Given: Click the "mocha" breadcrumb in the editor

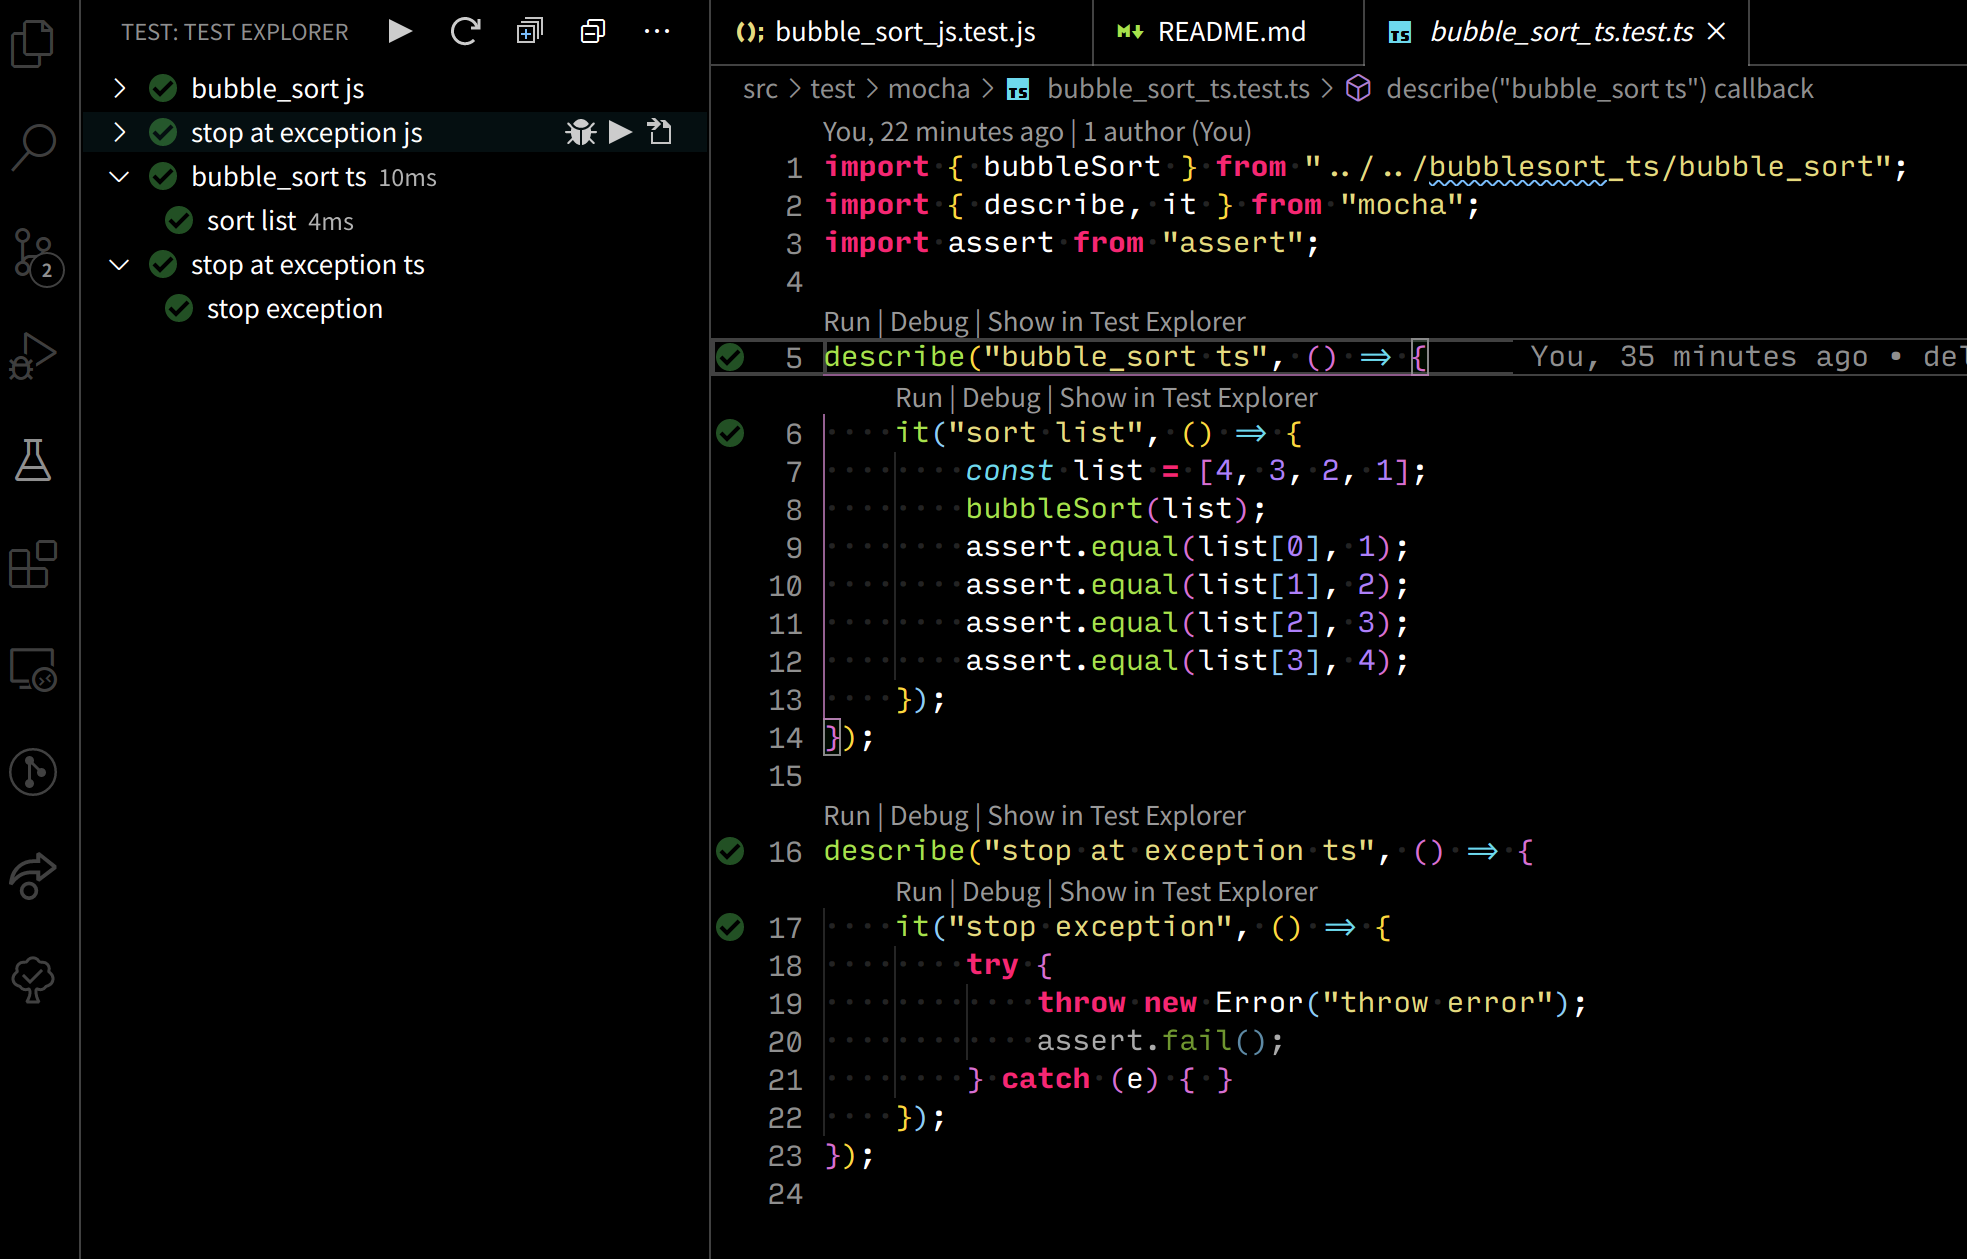Looking at the screenshot, I should tap(929, 88).
